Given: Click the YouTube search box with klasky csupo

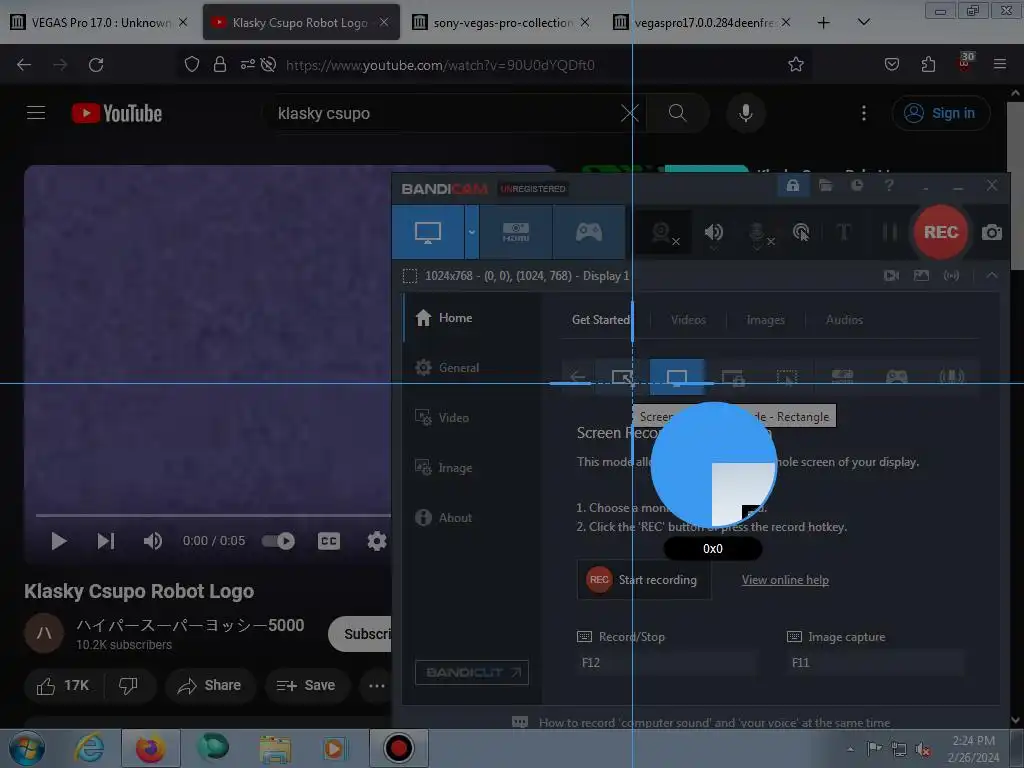Looking at the screenshot, I should [x=444, y=114].
